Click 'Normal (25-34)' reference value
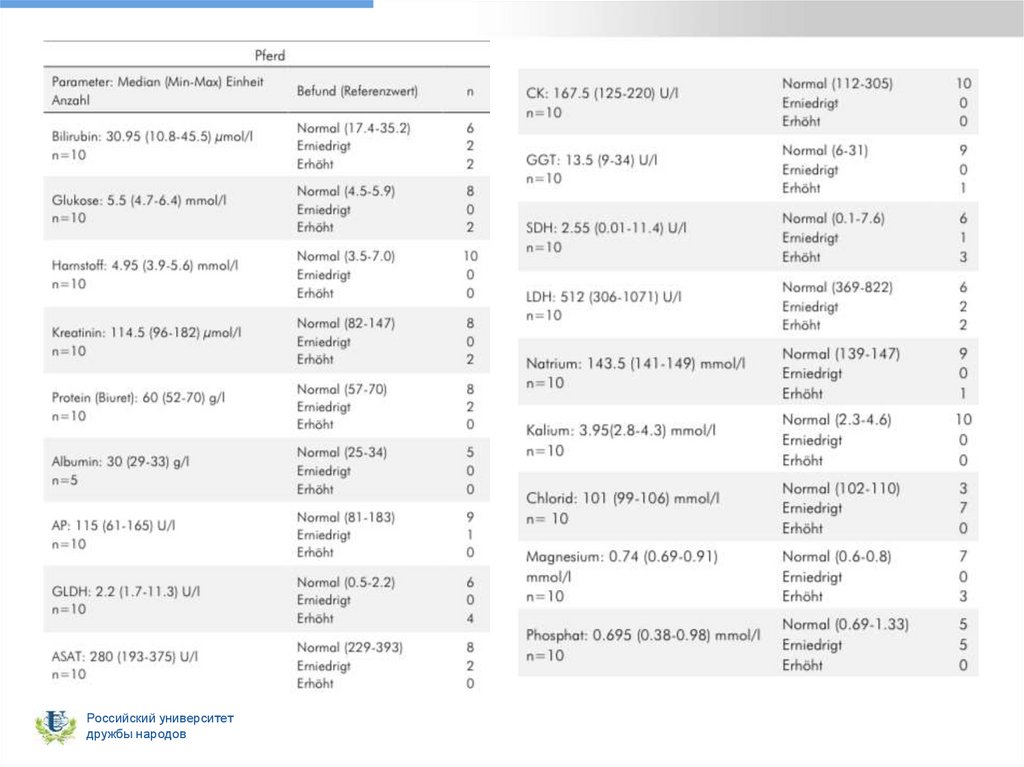The image size is (1024, 767). [x=342, y=452]
